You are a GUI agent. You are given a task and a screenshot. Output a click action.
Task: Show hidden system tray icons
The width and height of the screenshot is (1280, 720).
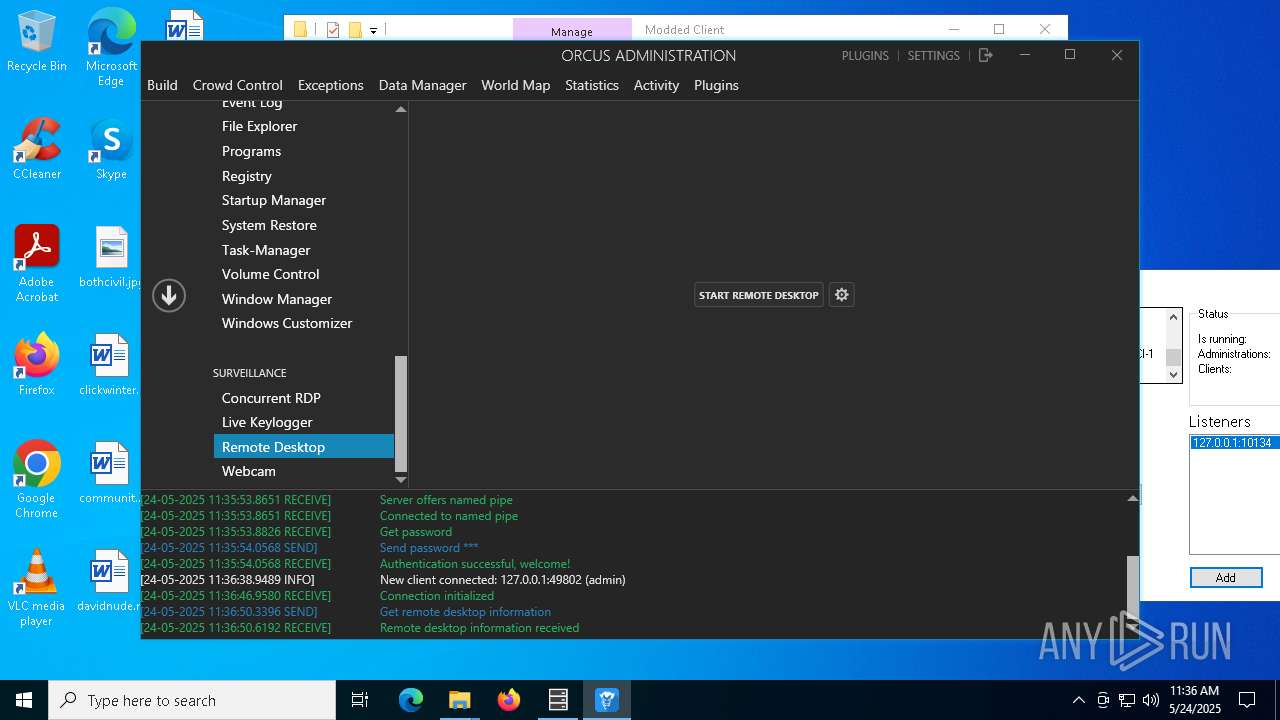(x=1078, y=700)
